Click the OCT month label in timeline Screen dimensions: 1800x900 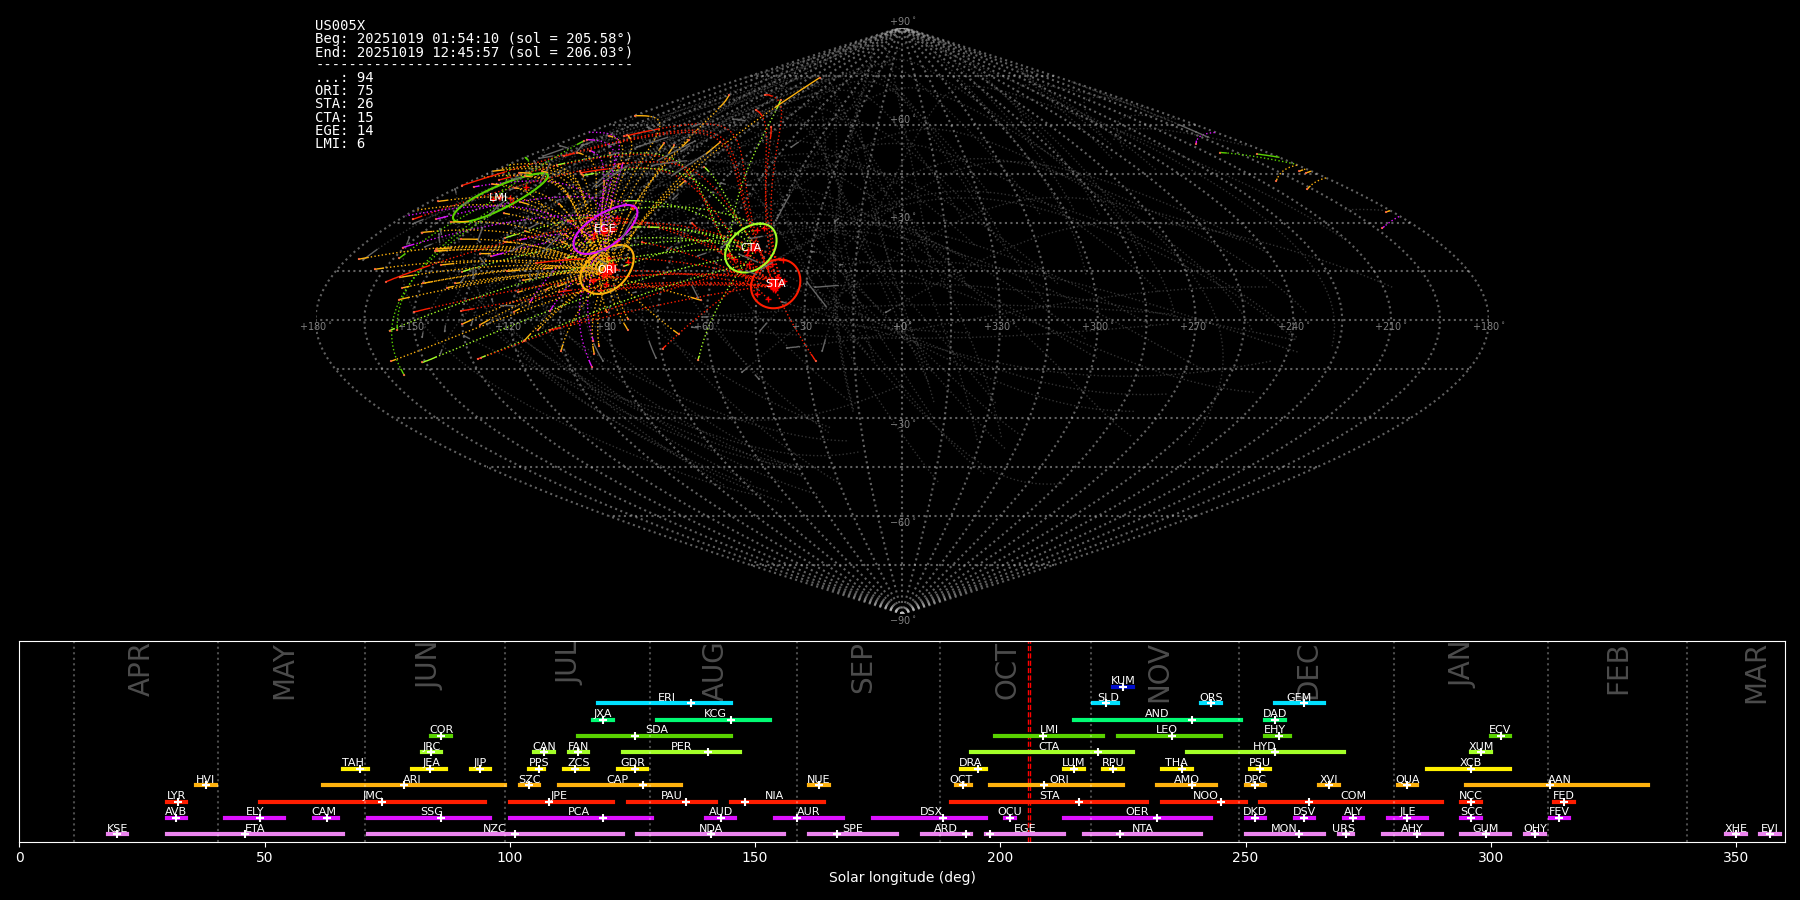(1006, 672)
